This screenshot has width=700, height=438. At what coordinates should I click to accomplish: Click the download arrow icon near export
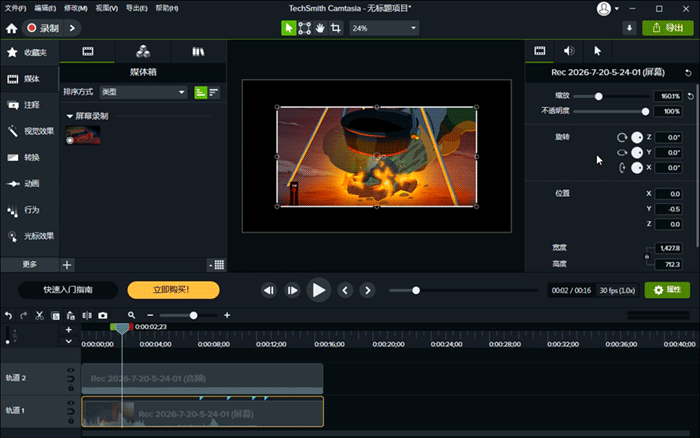point(629,28)
